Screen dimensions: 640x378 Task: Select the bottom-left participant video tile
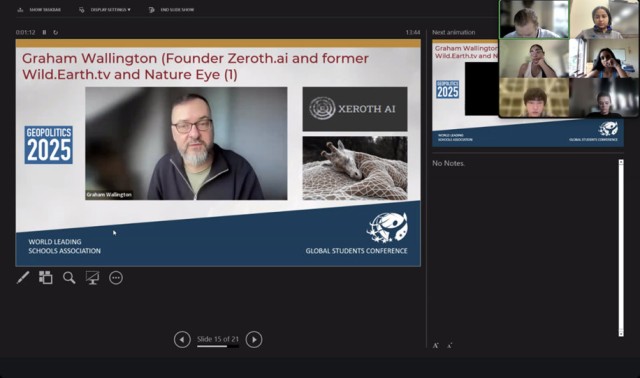click(x=534, y=98)
